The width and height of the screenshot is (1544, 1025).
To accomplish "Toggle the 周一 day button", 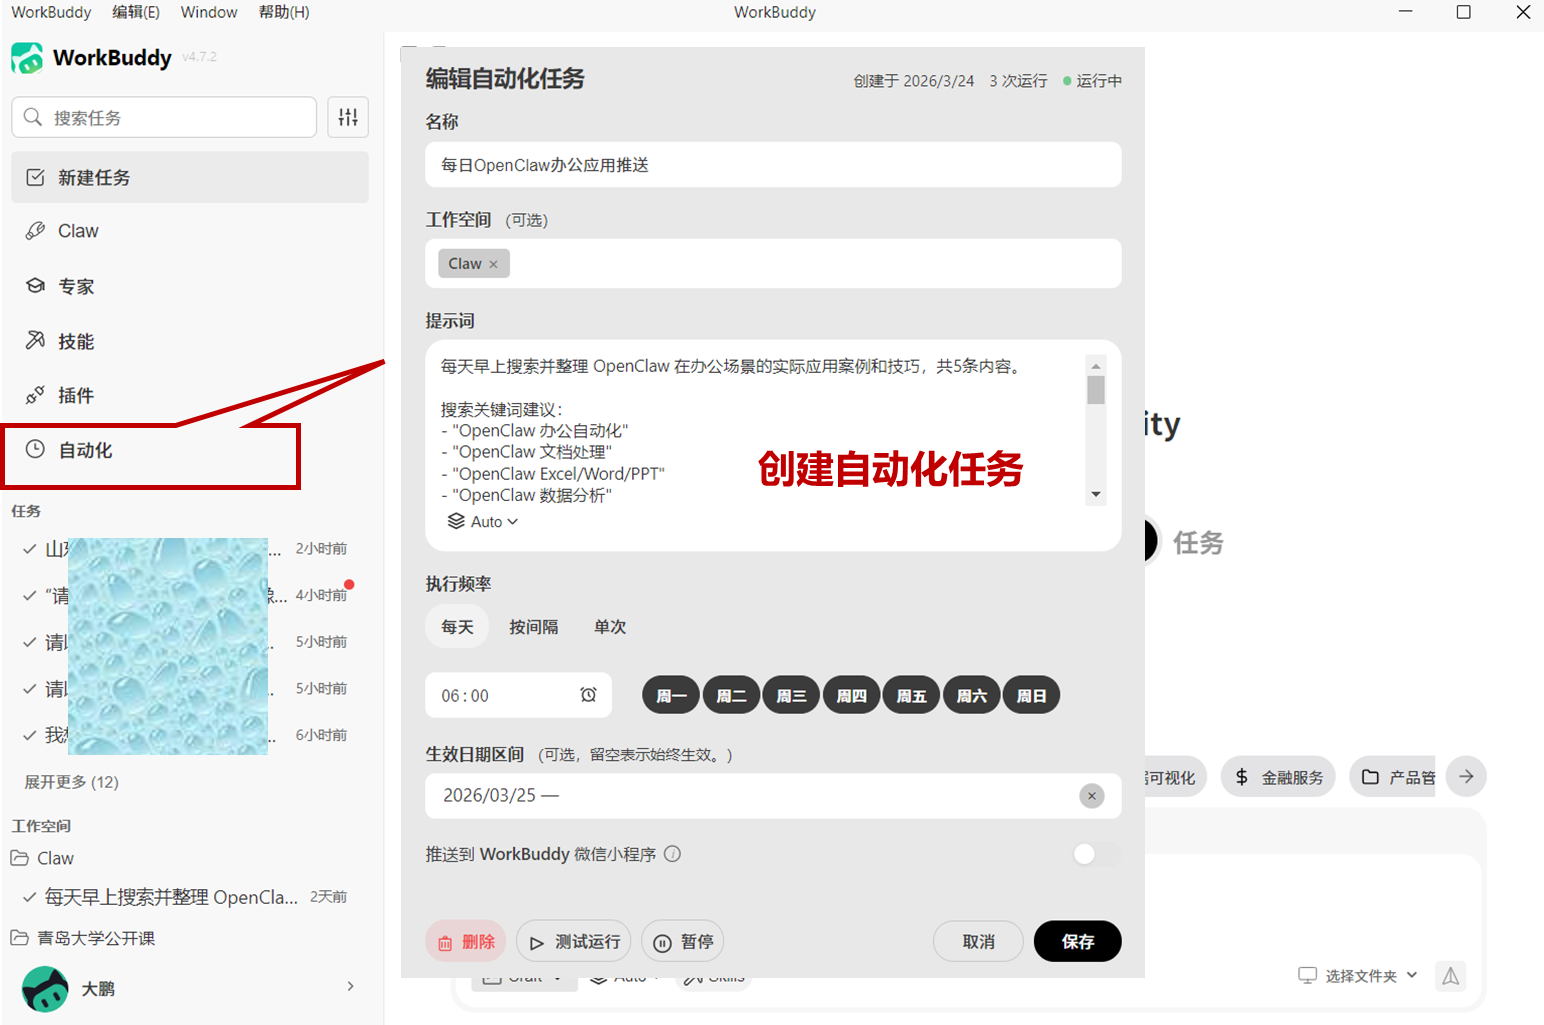I will tap(671, 695).
